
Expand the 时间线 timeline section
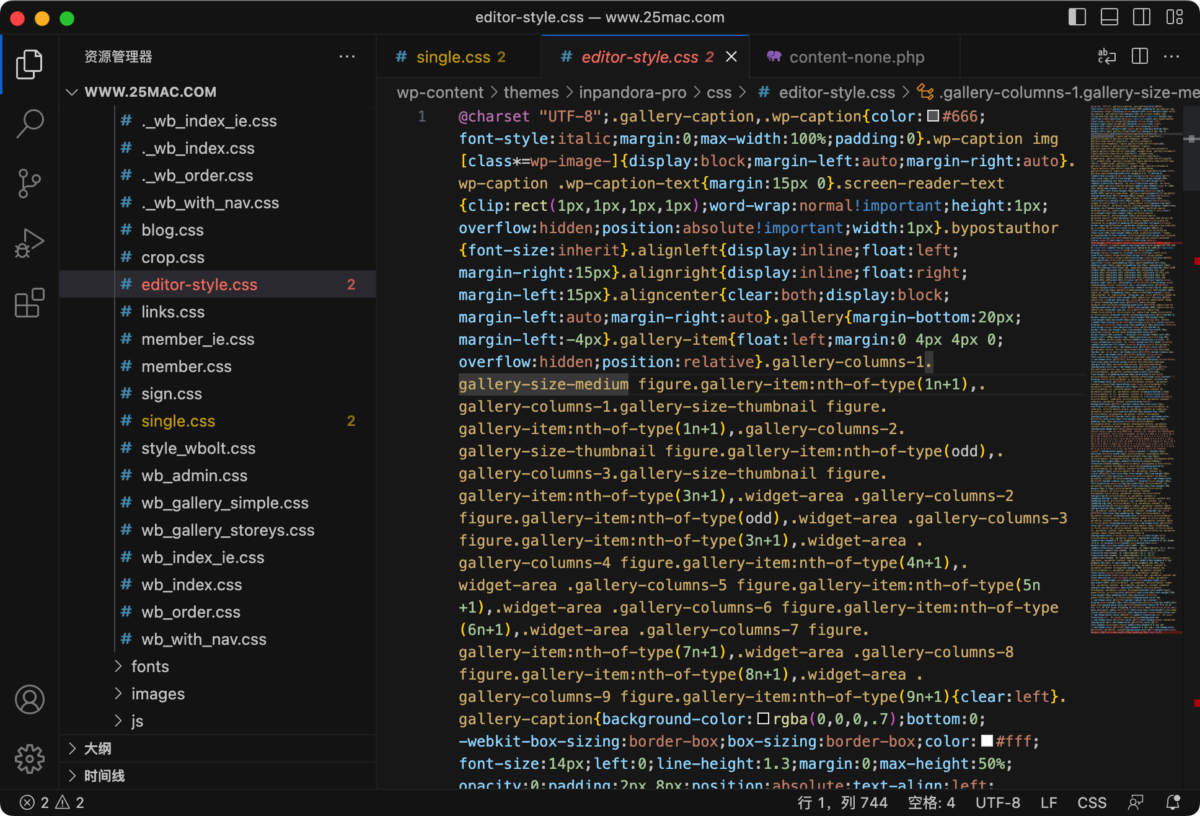217,775
